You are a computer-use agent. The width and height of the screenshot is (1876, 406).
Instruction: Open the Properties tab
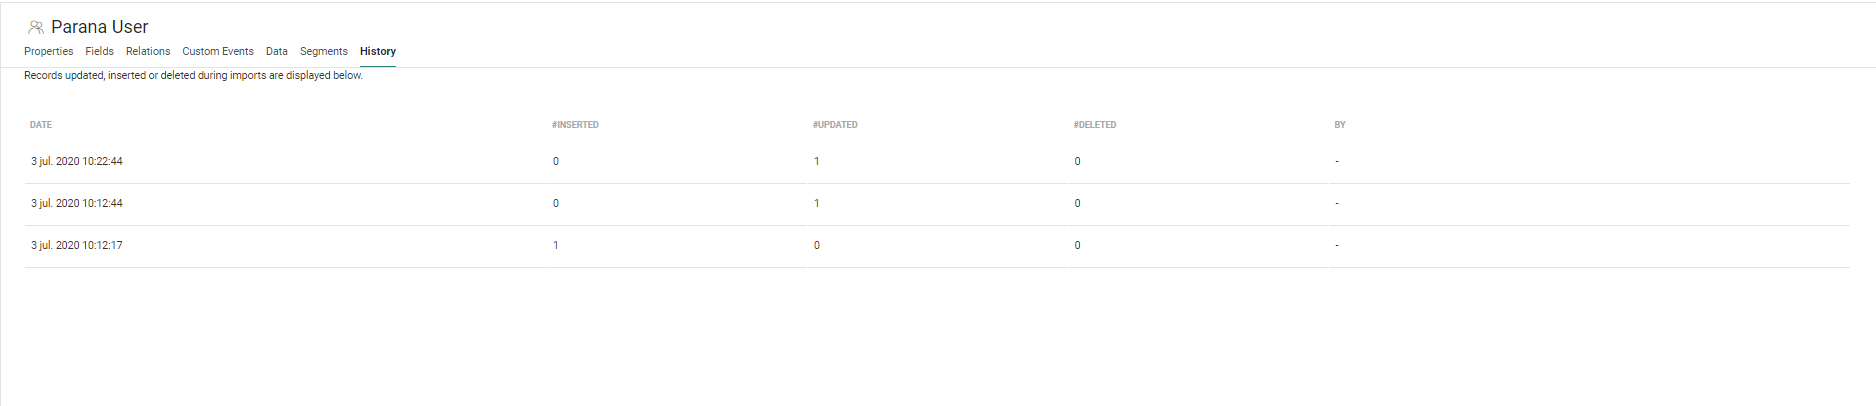point(48,51)
